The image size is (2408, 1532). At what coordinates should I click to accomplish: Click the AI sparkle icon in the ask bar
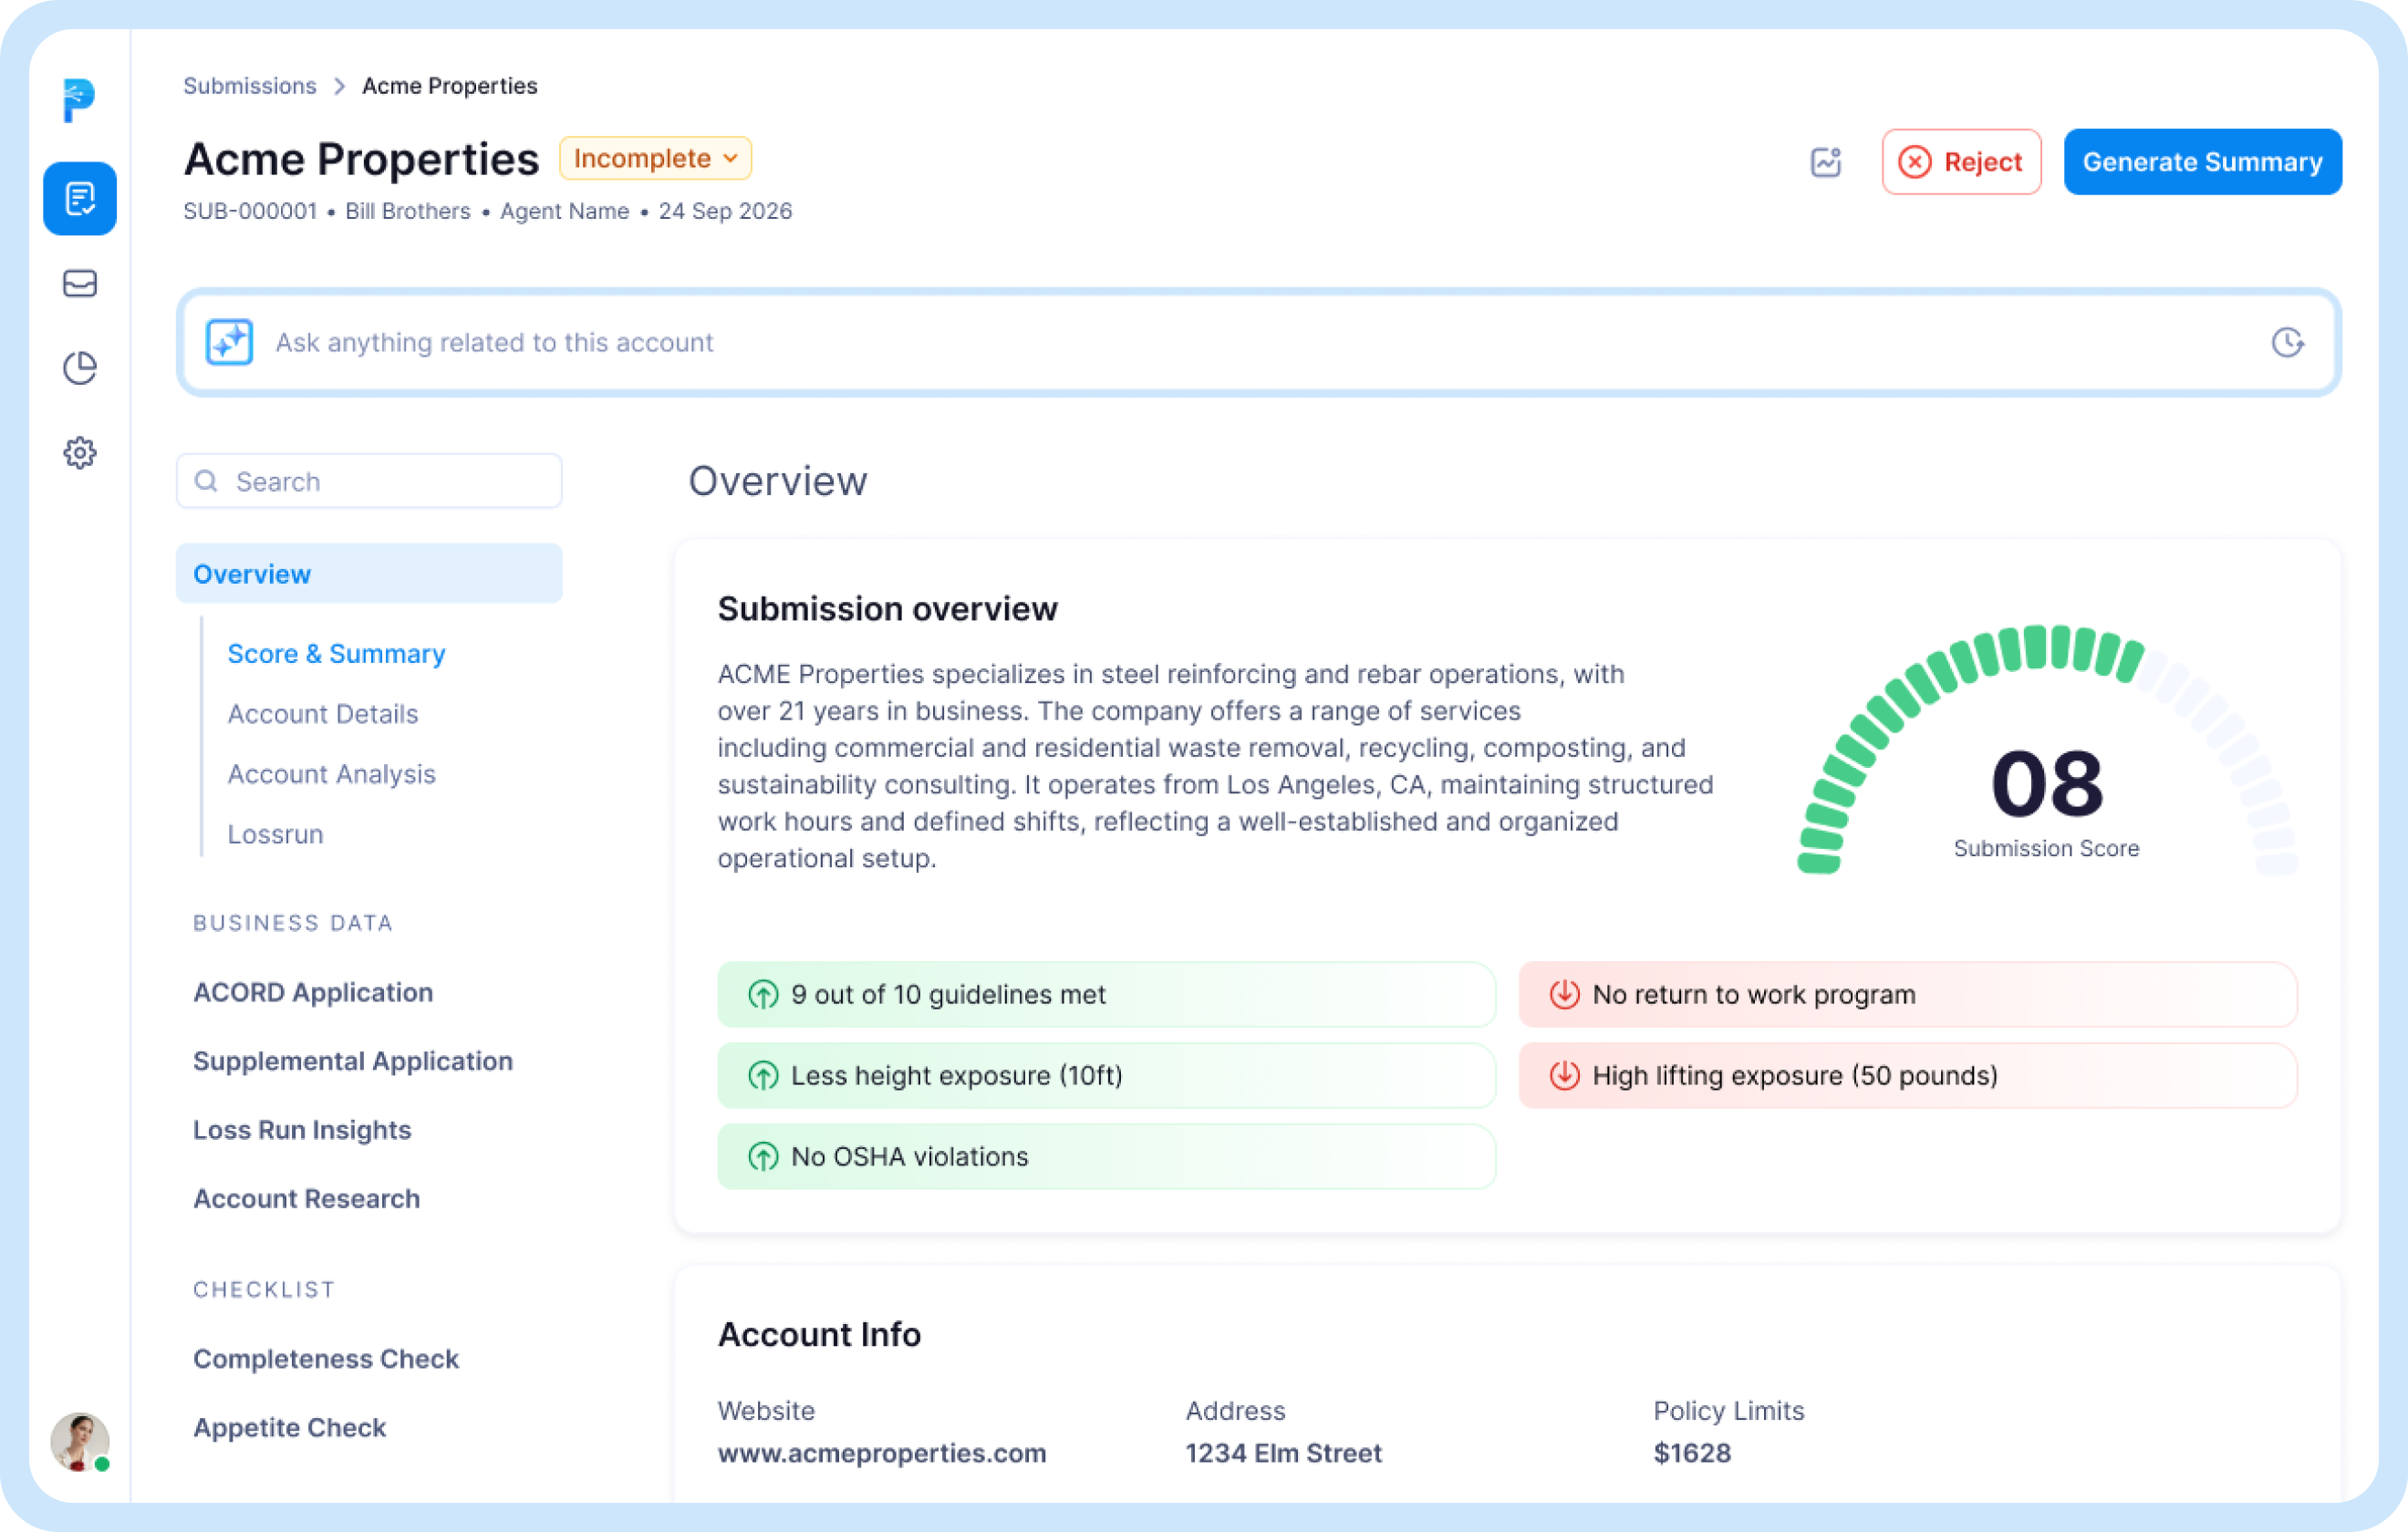coord(229,342)
